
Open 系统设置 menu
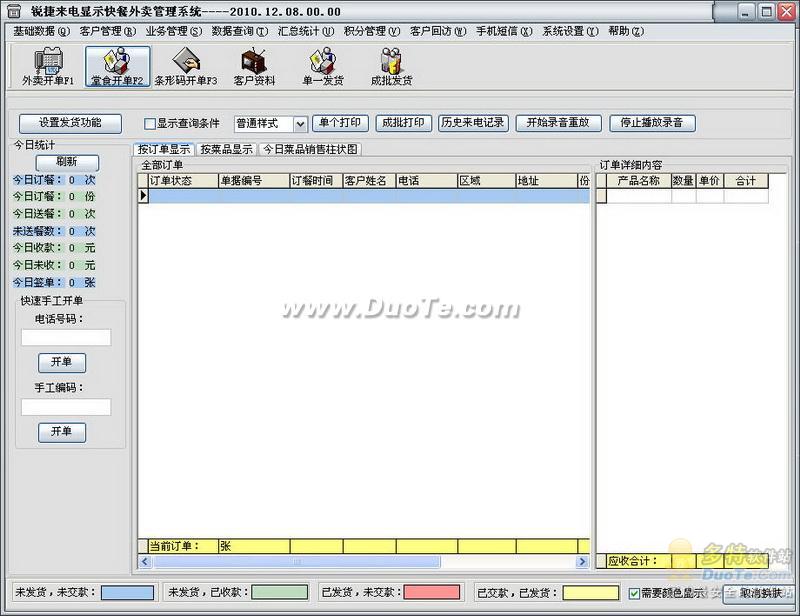(570, 31)
